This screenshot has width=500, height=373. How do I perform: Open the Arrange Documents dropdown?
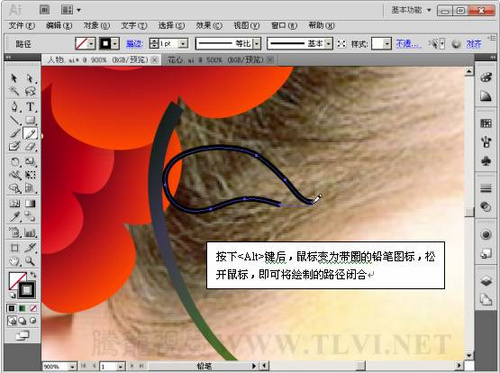pos(71,10)
